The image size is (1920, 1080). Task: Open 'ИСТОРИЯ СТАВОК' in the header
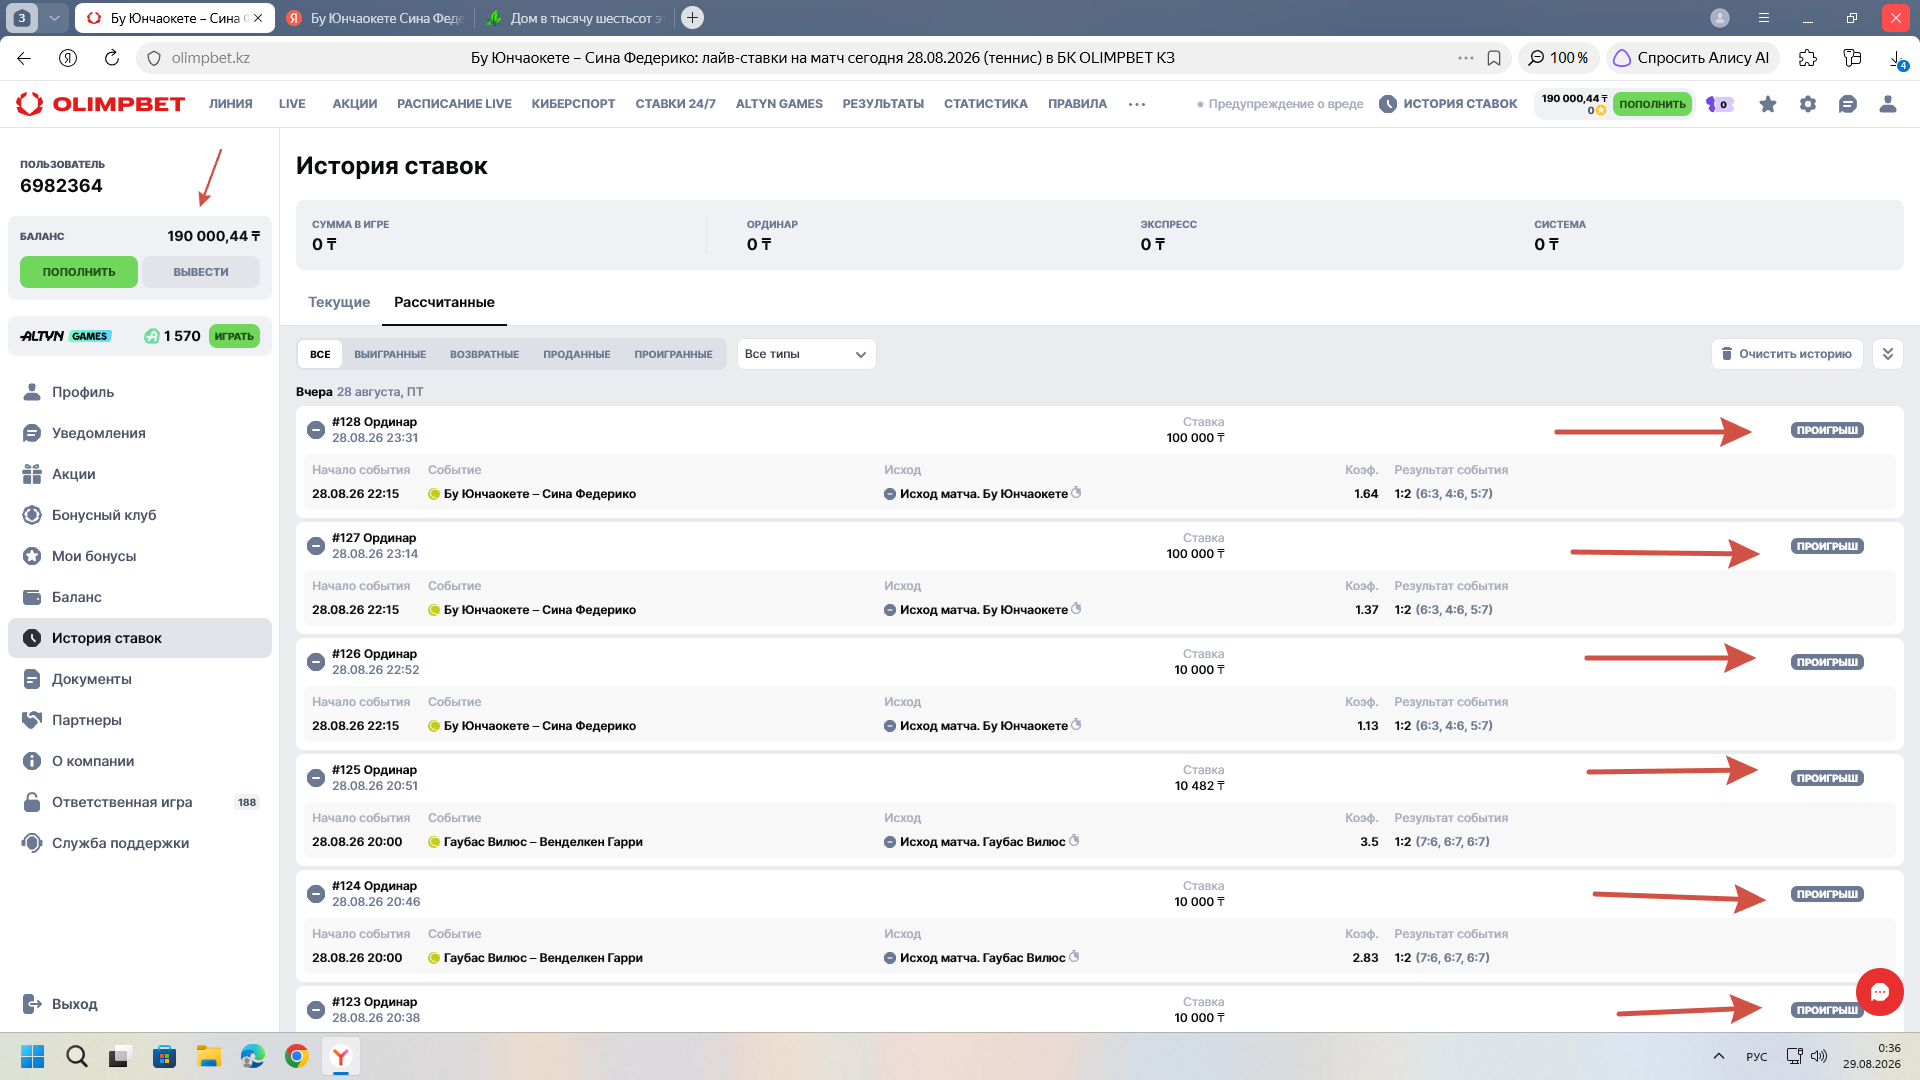click(x=1448, y=104)
